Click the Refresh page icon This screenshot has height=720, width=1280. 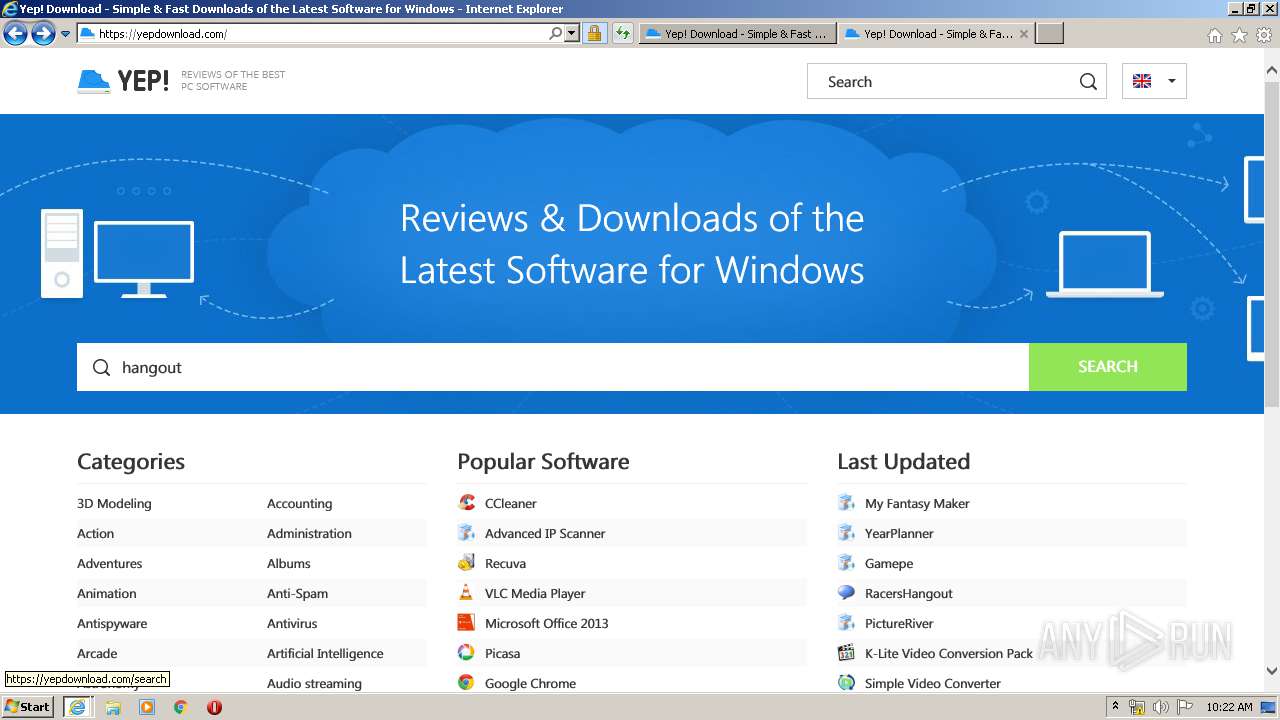click(623, 33)
